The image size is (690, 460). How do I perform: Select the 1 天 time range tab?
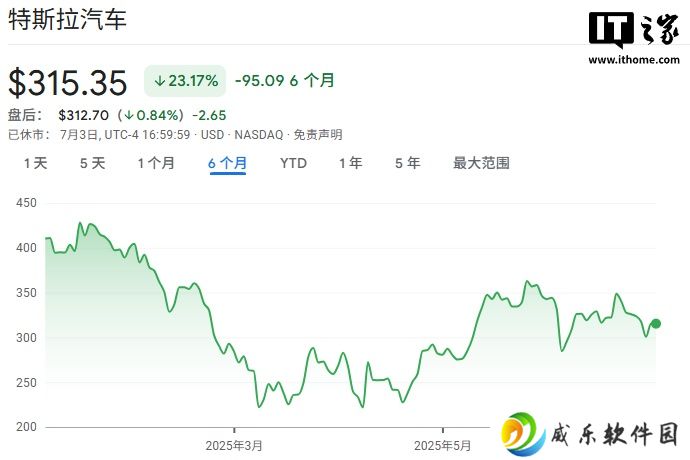pos(35,163)
